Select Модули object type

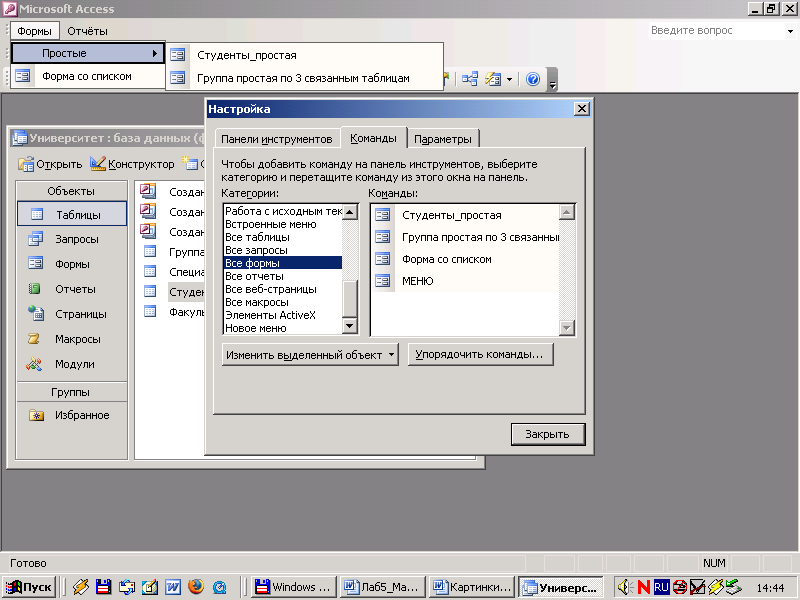(x=72, y=364)
